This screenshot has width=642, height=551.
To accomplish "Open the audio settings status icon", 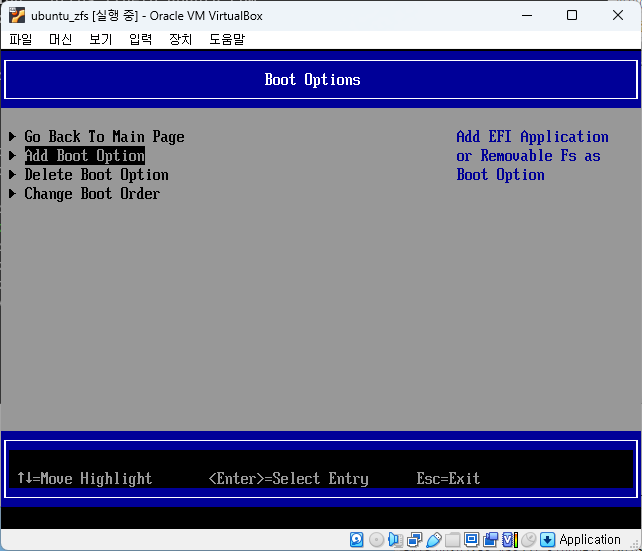I will [395, 540].
